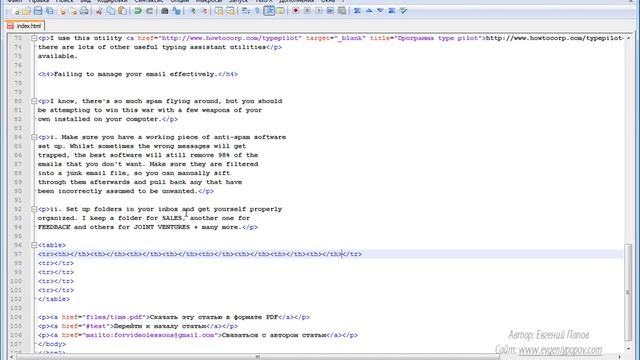Click the Zoom In toolbar icon
The width and height of the screenshot is (640, 360).
coord(192,11)
